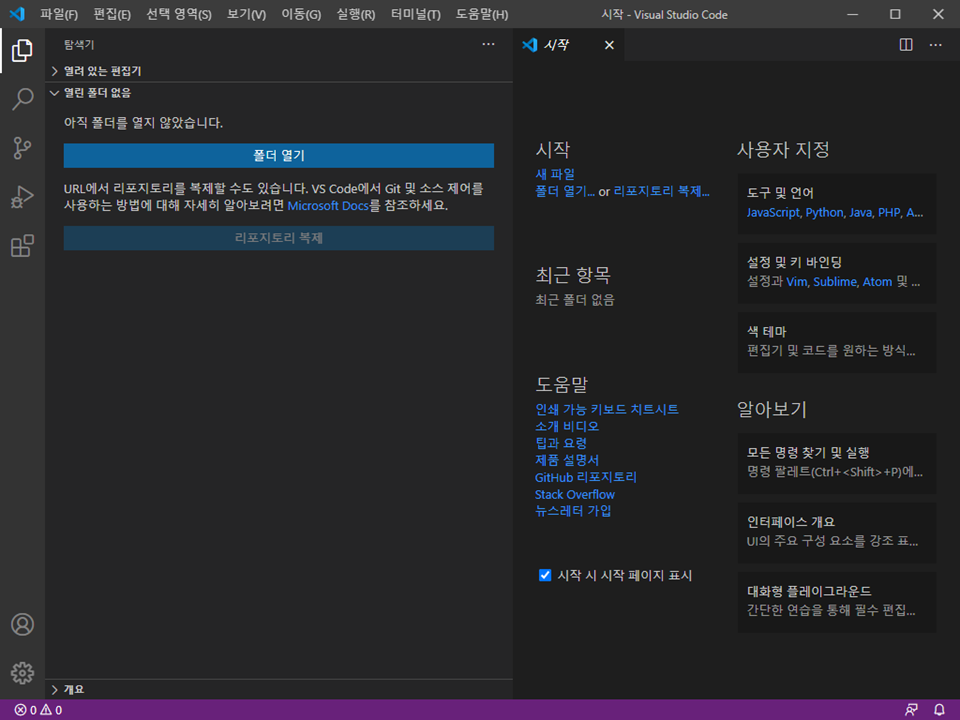The width and height of the screenshot is (960, 720).
Task: Click the Python language link
Action: pyautogui.click(x=824, y=212)
